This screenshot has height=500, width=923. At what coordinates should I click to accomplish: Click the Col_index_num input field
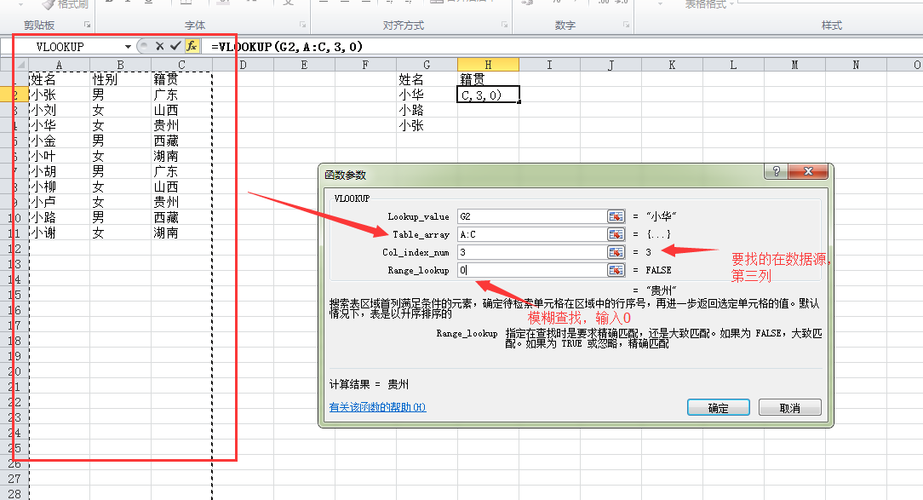click(x=532, y=252)
